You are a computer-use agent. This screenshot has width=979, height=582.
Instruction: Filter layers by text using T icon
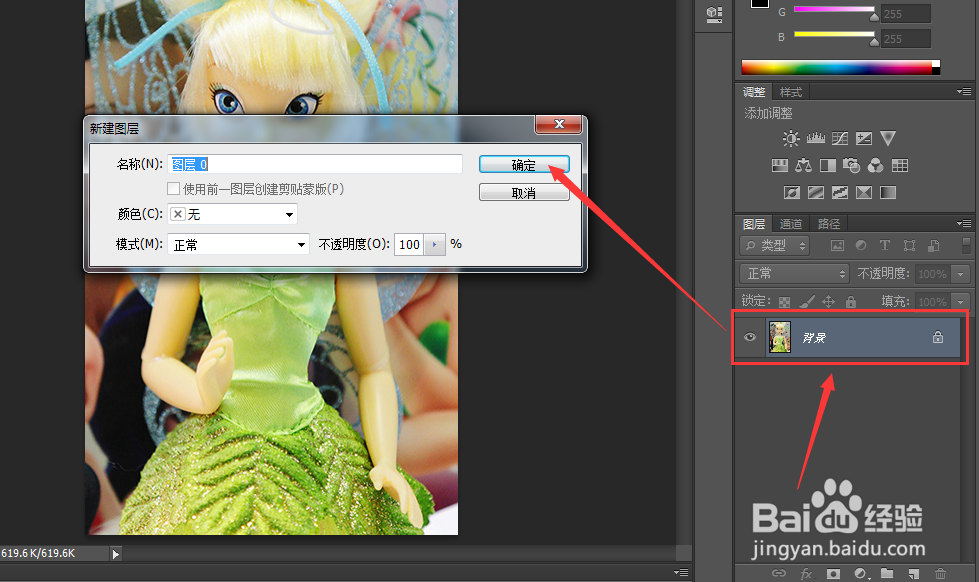(x=885, y=245)
